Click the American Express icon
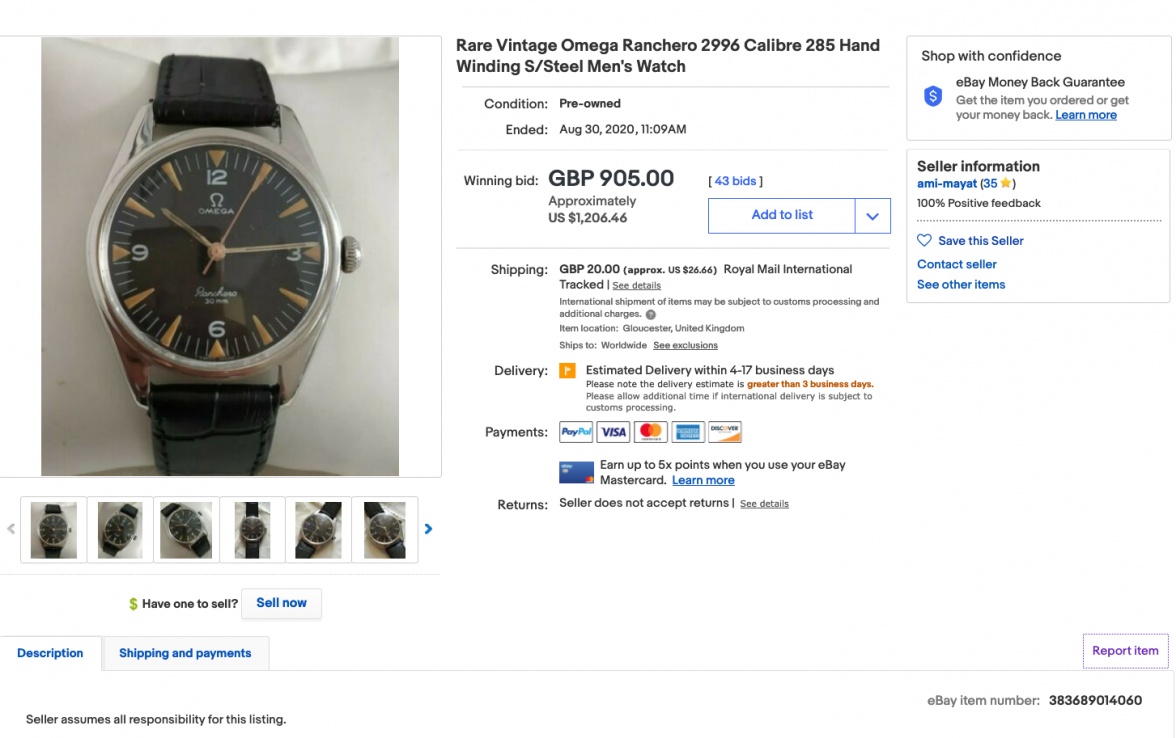 click(688, 432)
